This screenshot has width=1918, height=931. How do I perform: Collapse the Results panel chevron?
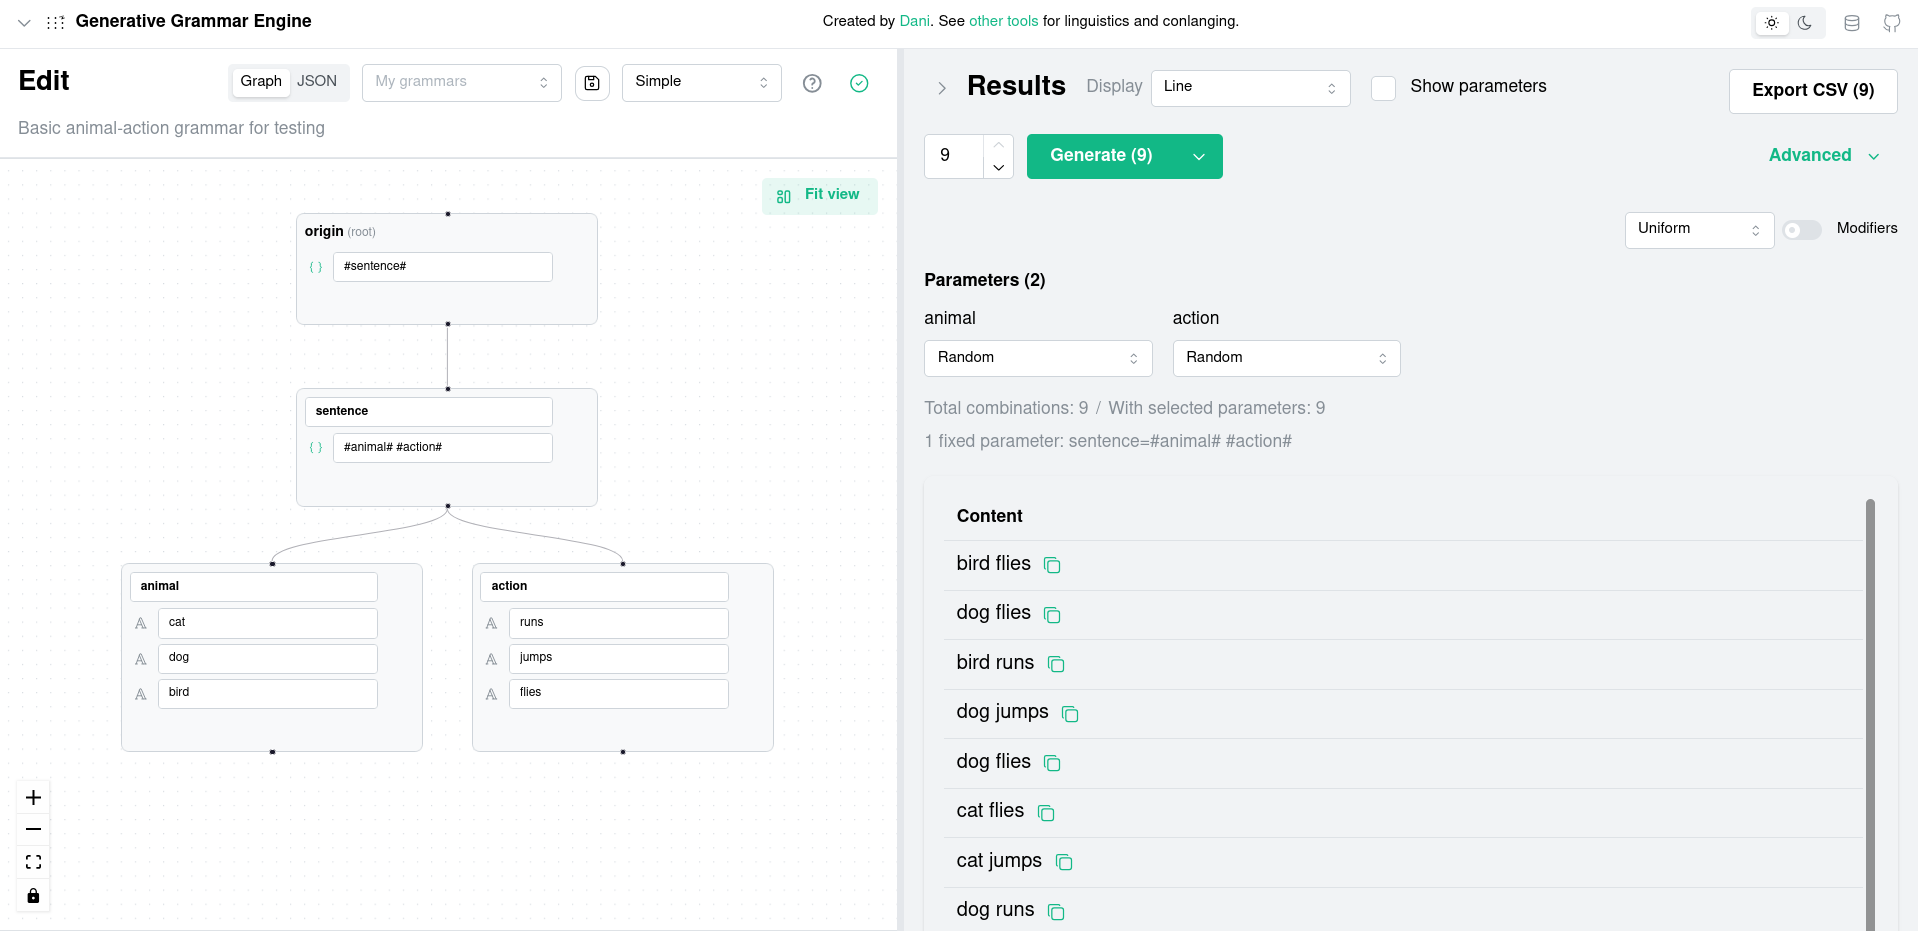[942, 88]
